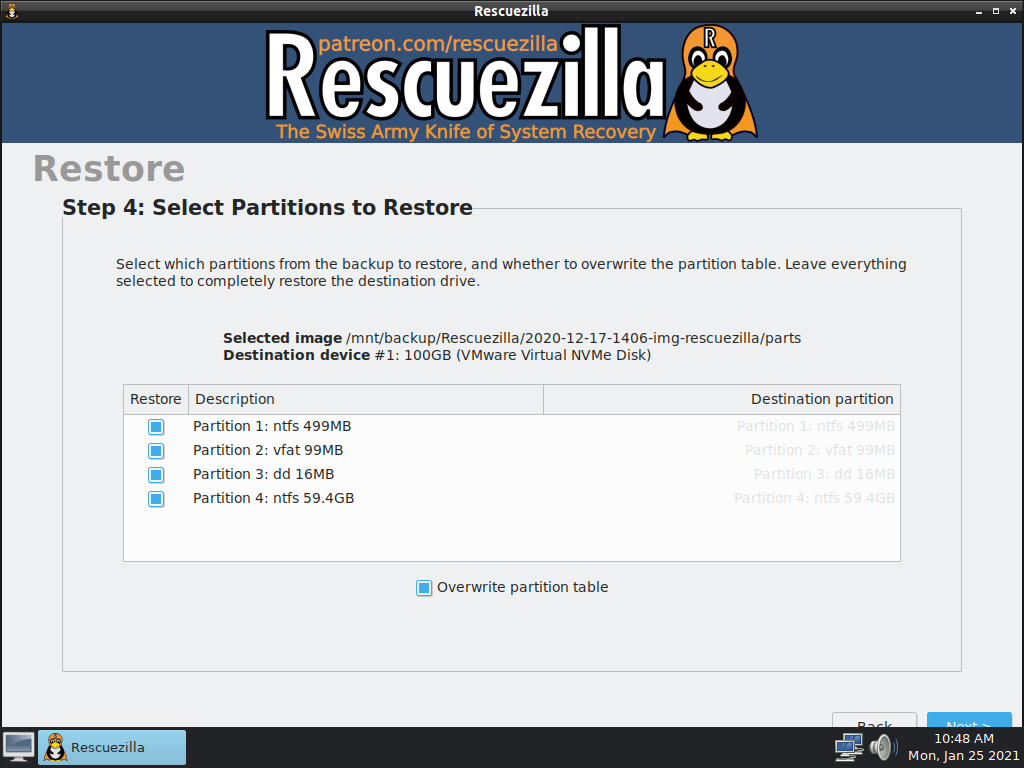
Task: Open destination dropdown for Partition 4 ntfs 59.4GB
Action: pyautogui.click(x=814, y=499)
